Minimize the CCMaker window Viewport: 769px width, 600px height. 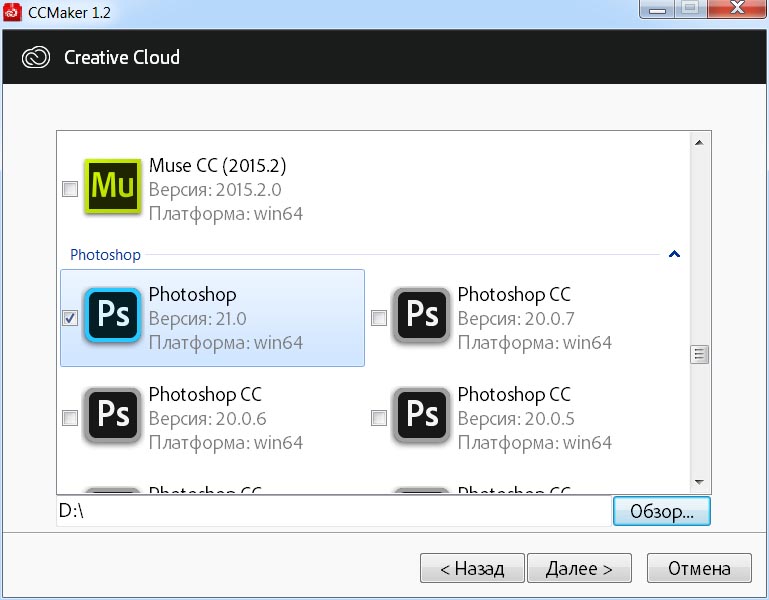[657, 9]
